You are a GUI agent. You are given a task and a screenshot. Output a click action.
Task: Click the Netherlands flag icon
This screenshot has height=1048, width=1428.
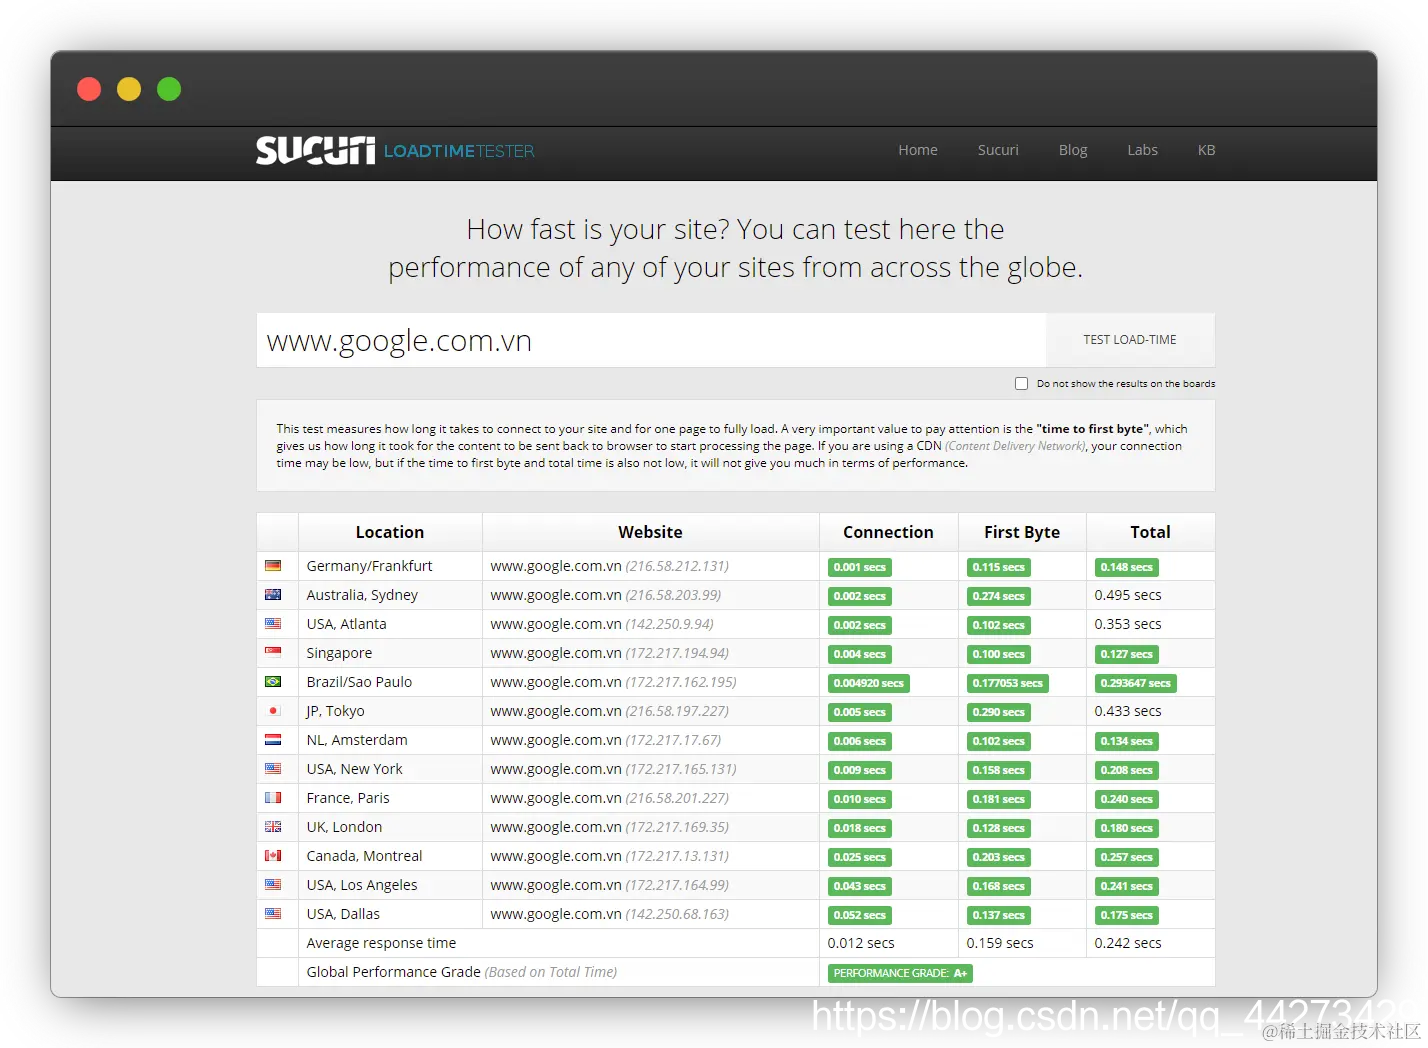pos(273,740)
